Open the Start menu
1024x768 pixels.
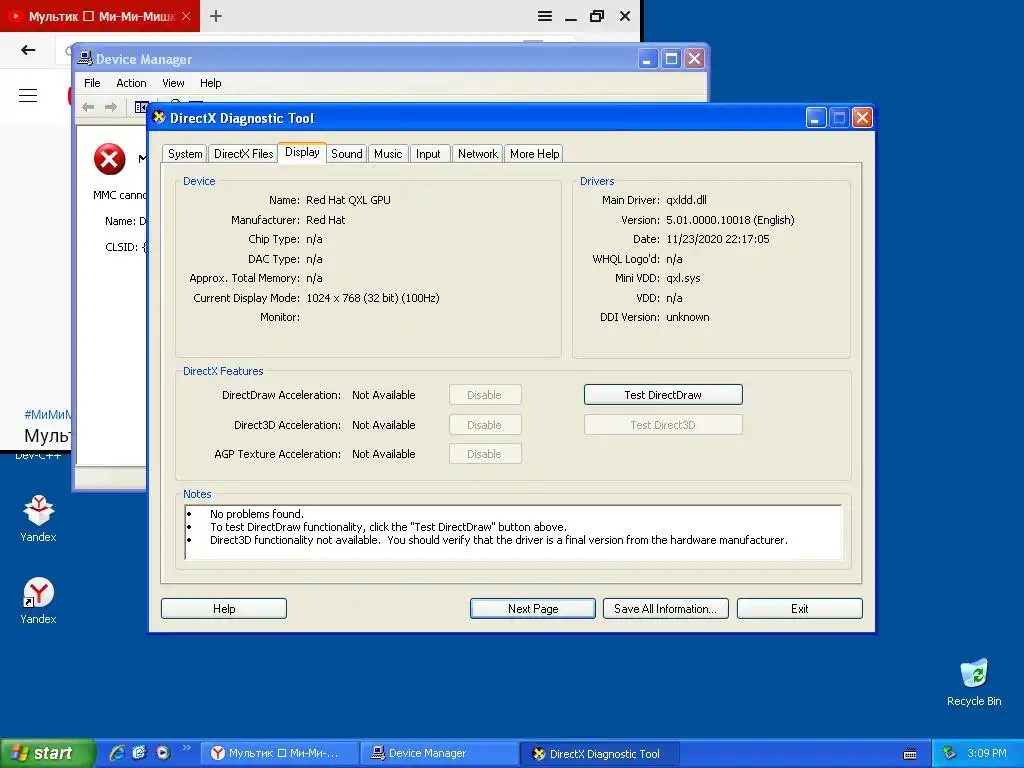click(x=47, y=753)
